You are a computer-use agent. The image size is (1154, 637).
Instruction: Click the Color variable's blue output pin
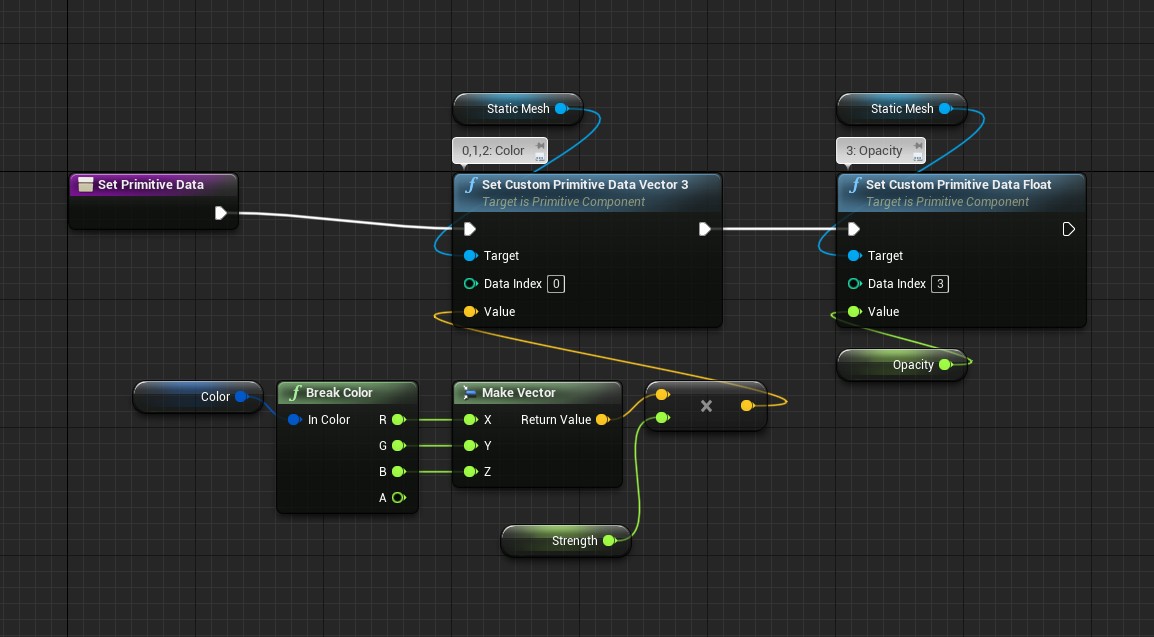(x=241, y=397)
